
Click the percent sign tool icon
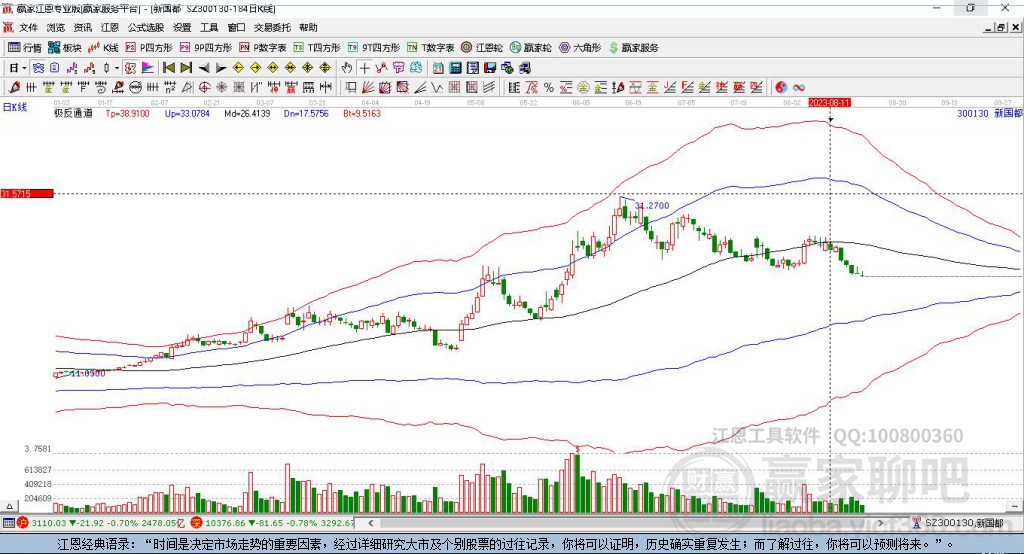point(549,87)
